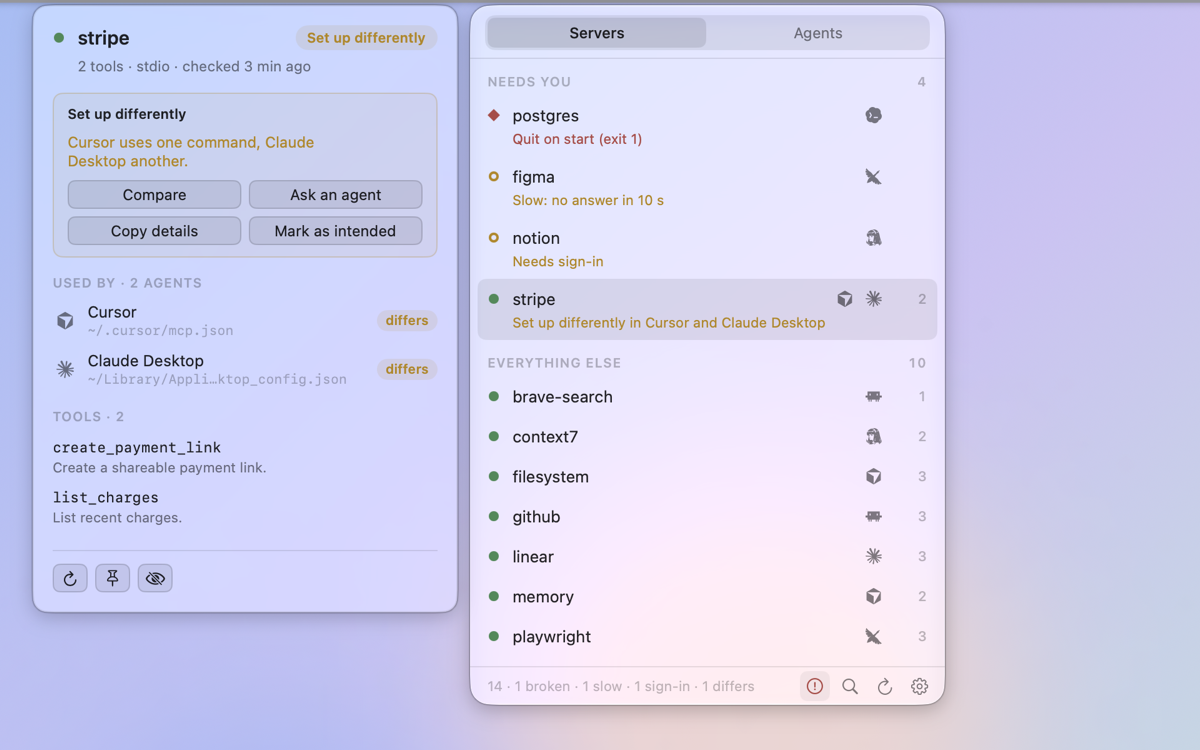Hide the stripe server with the eye-slash icon
Image resolution: width=1200 pixels, height=750 pixels.
pos(155,578)
